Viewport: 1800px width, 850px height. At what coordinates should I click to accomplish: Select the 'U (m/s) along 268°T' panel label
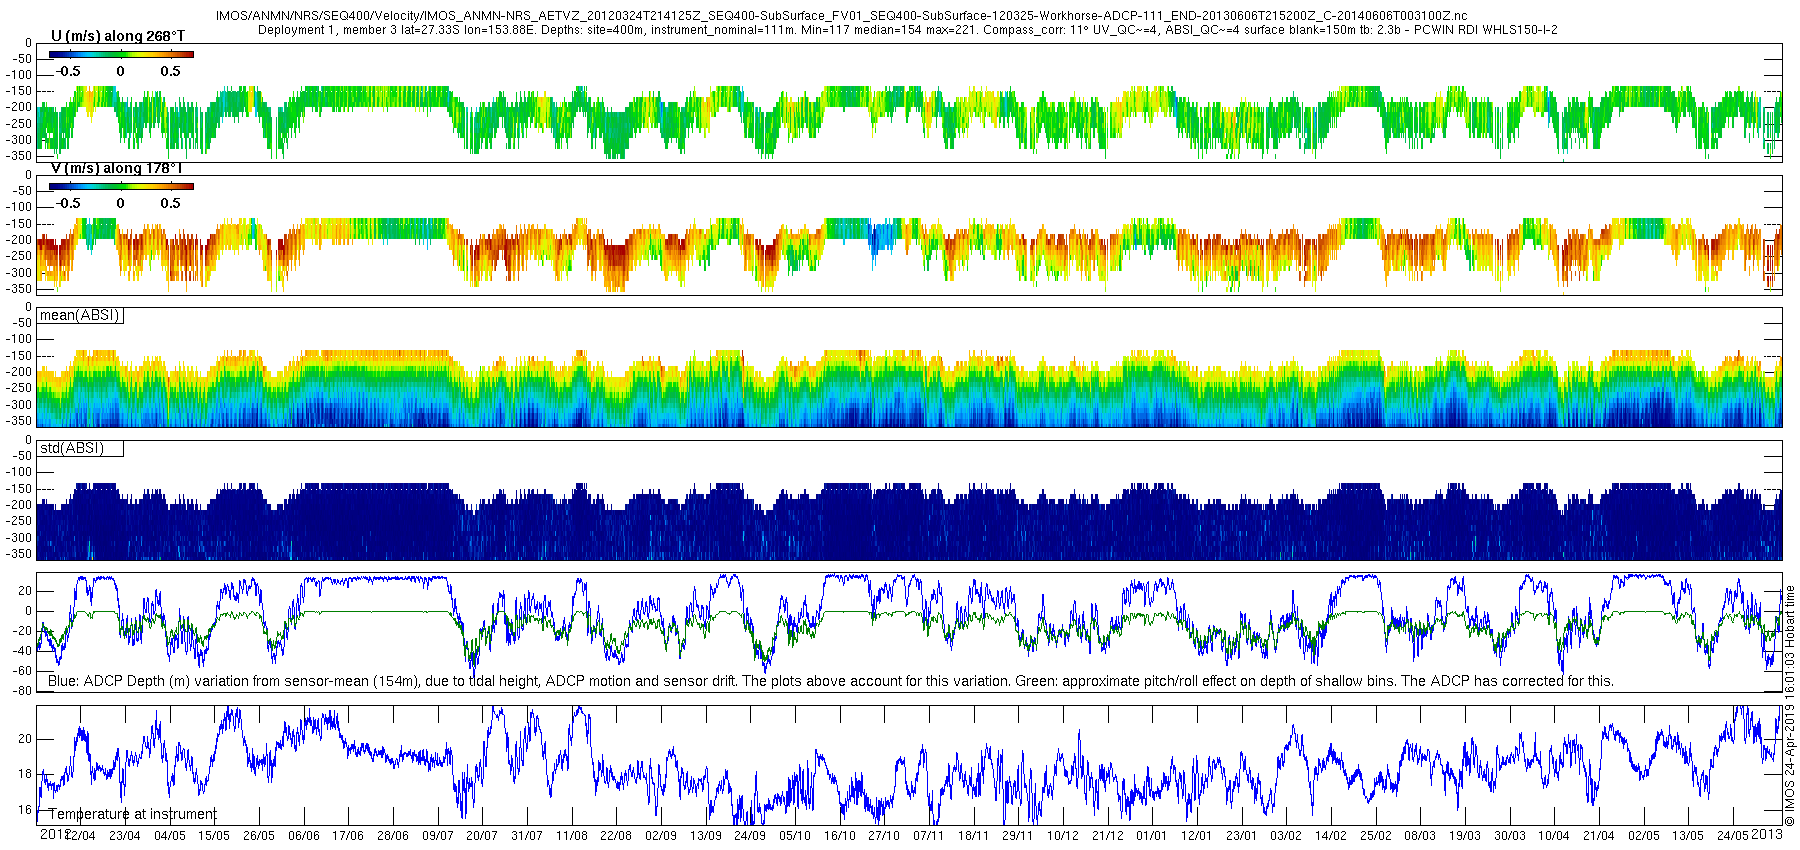click(118, 36)
